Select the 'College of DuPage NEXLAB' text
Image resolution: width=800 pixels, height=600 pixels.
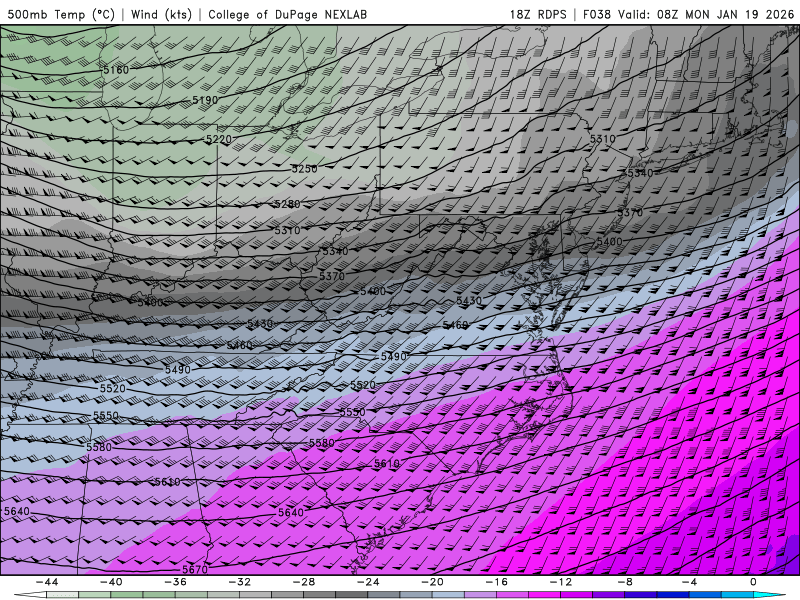click(287, 15)
